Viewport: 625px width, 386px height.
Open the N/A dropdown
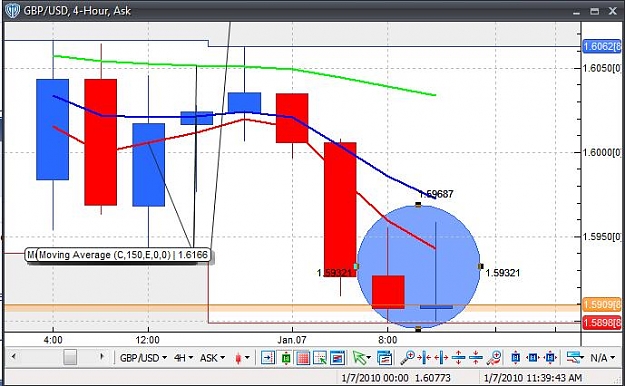tap(602, 358)
